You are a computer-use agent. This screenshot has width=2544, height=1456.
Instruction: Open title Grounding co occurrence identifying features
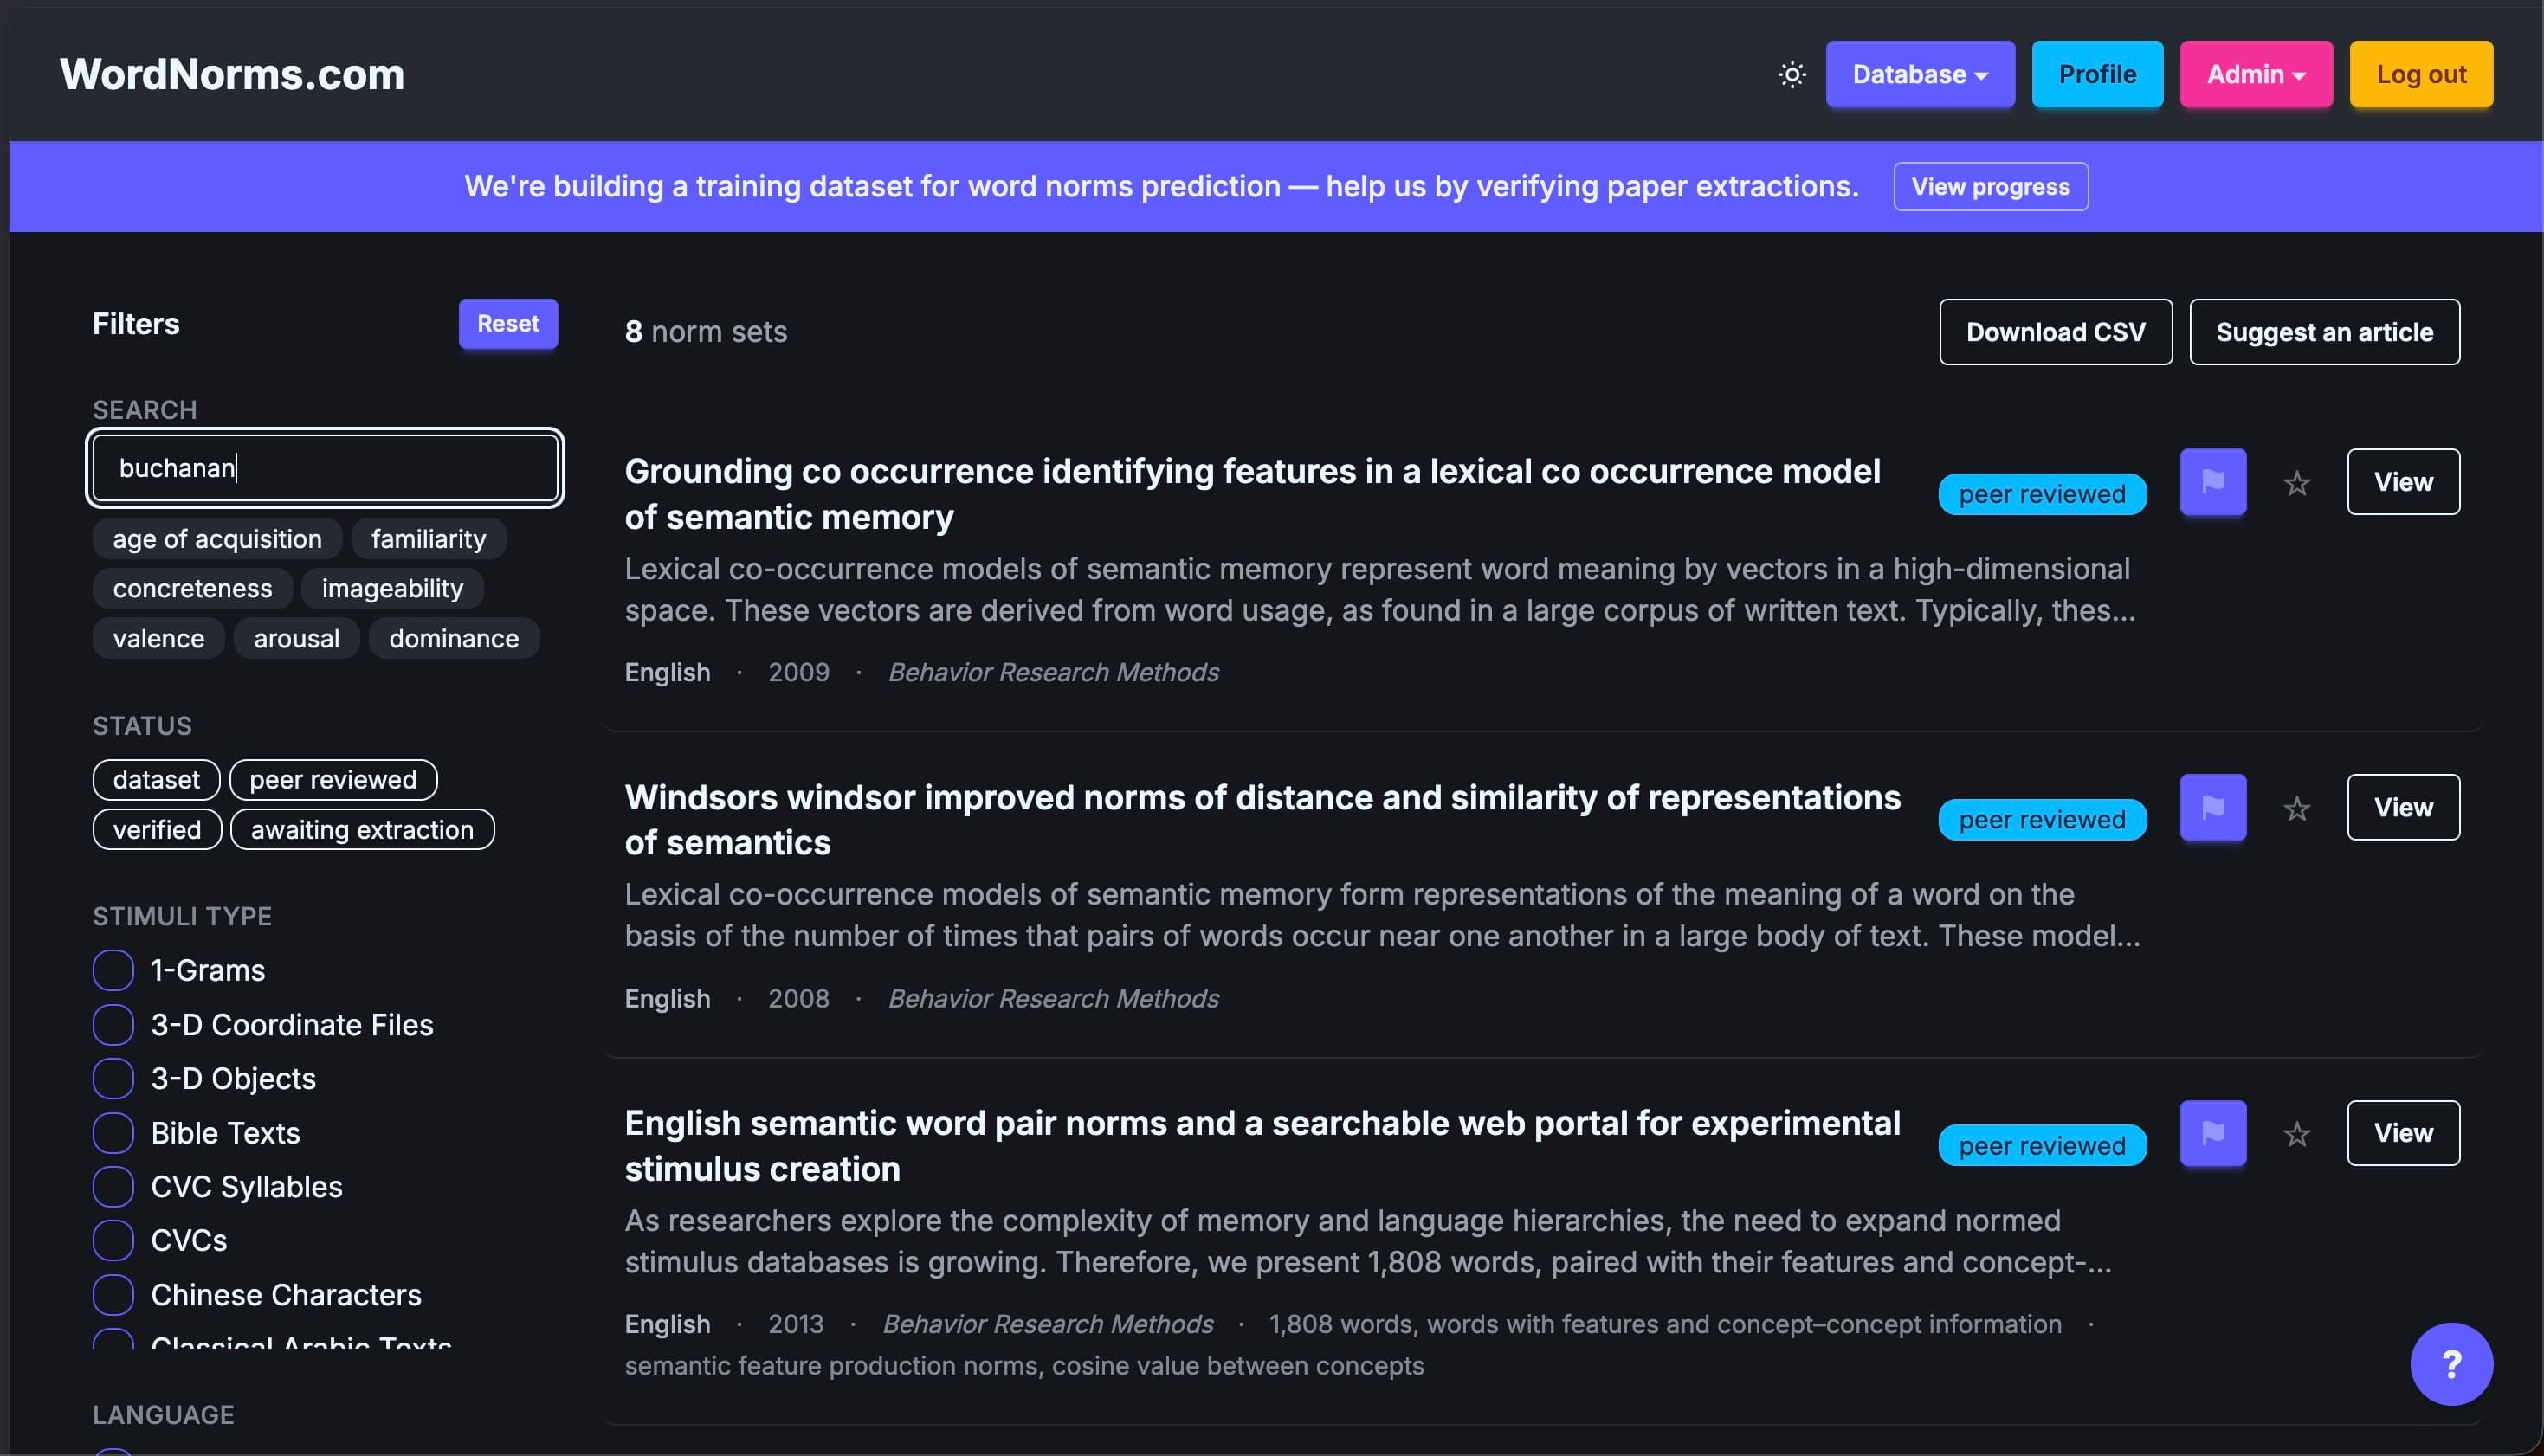1252,494
